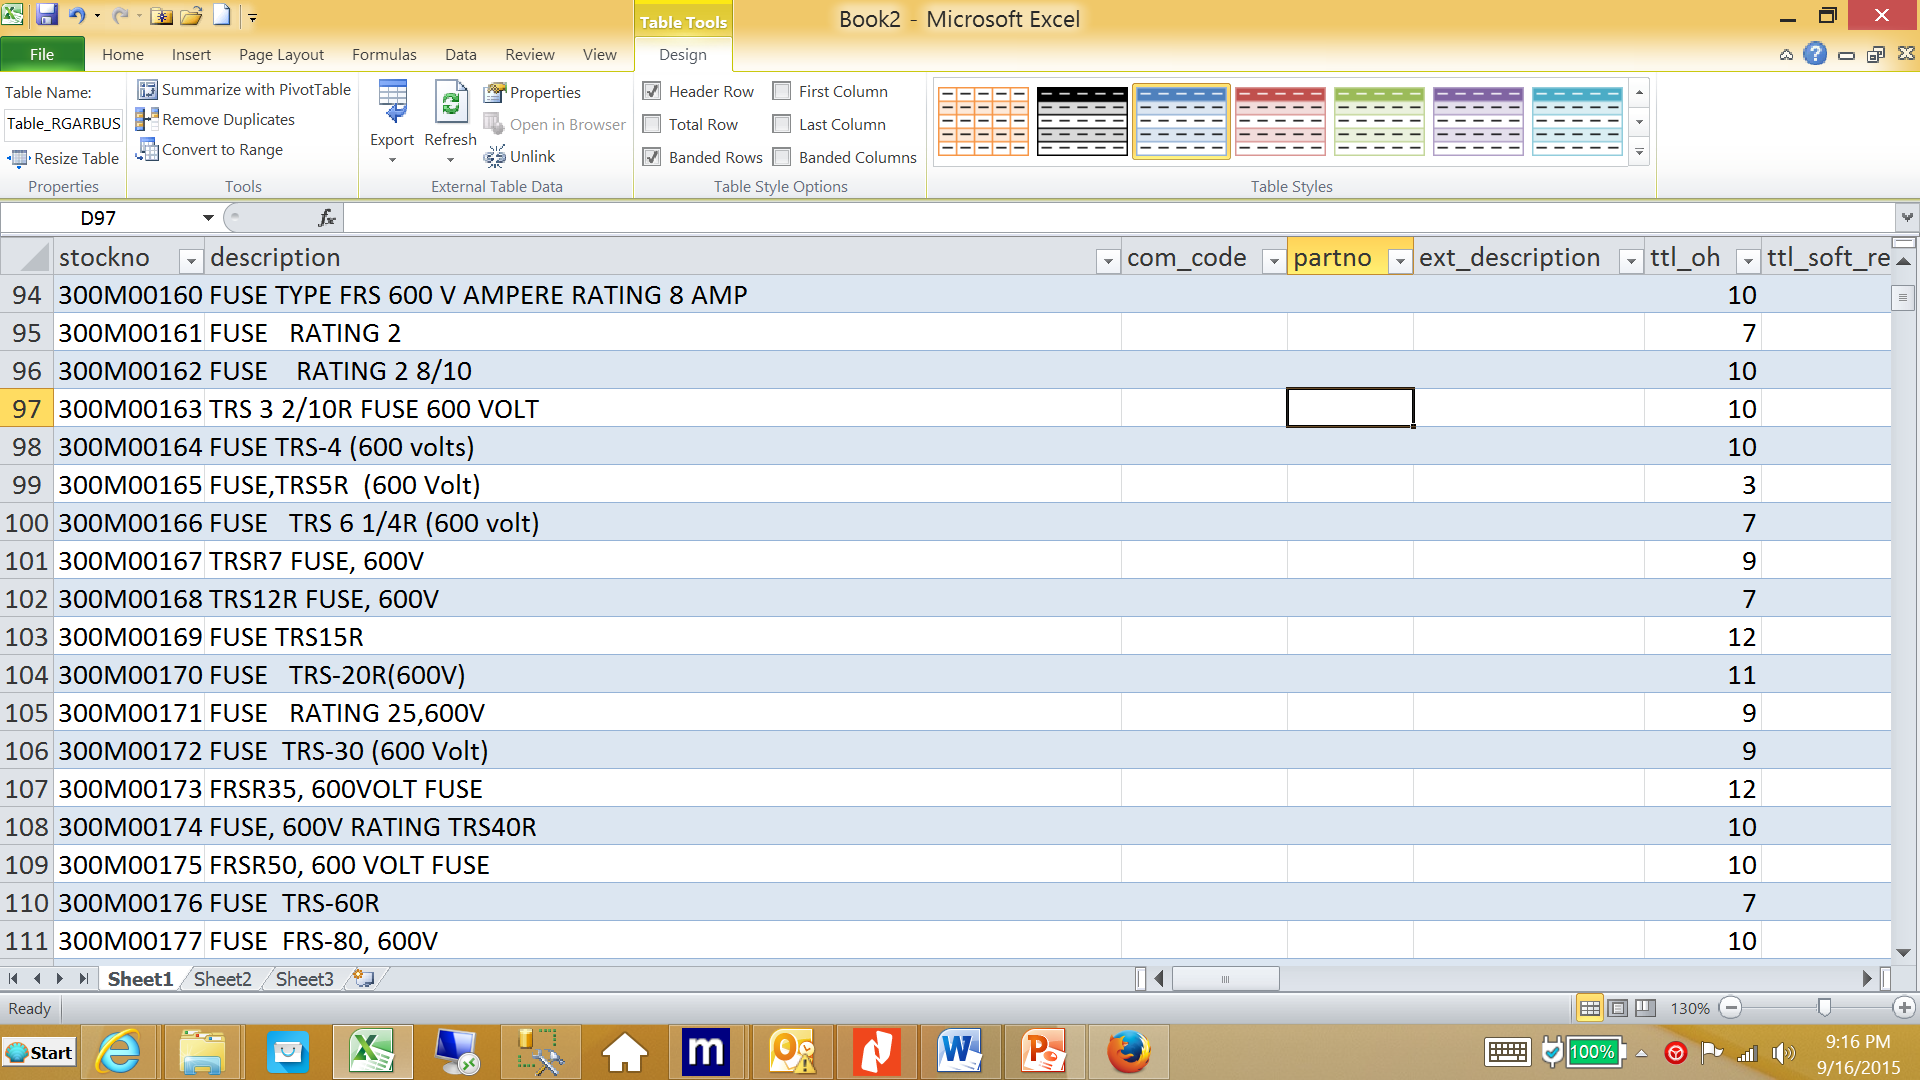Open Firefox from the taskbar
The width and height of the screenshot is (1920, 1080).
tap(1128, 1052)
